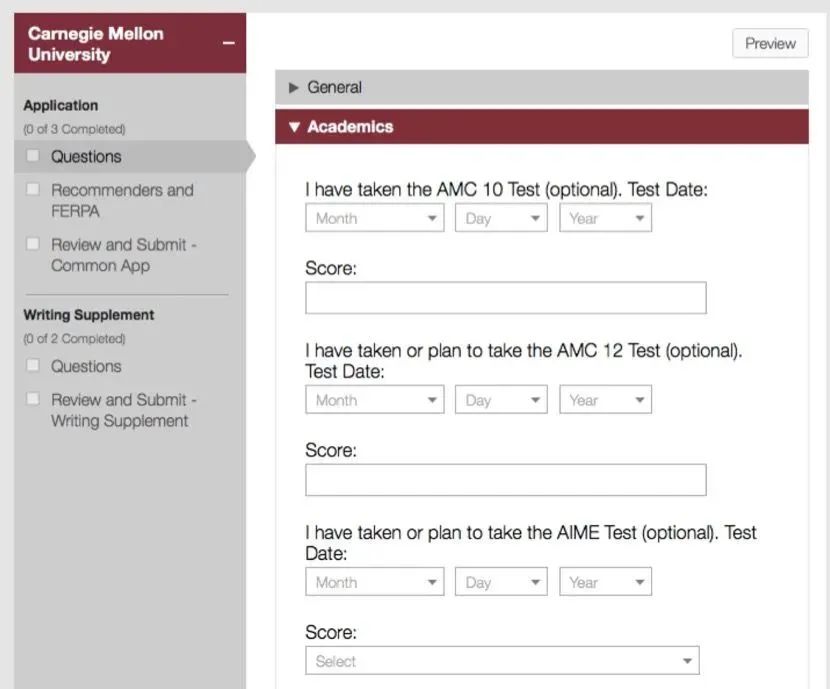Open the AMC 10 Month dropdown
Image resolution: width=830 pixels, height=689 pixels.
point(374,218)
